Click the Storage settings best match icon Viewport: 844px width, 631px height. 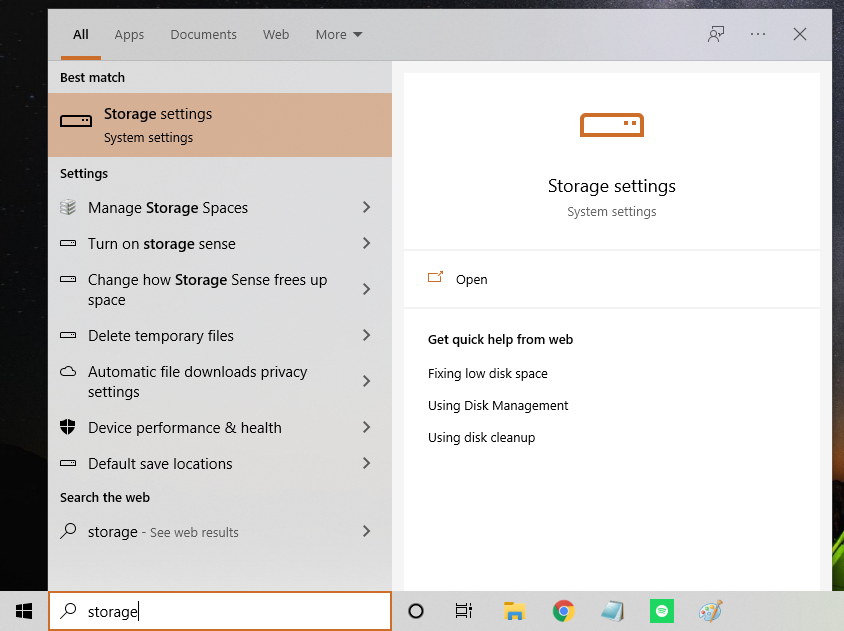(76, 121)
